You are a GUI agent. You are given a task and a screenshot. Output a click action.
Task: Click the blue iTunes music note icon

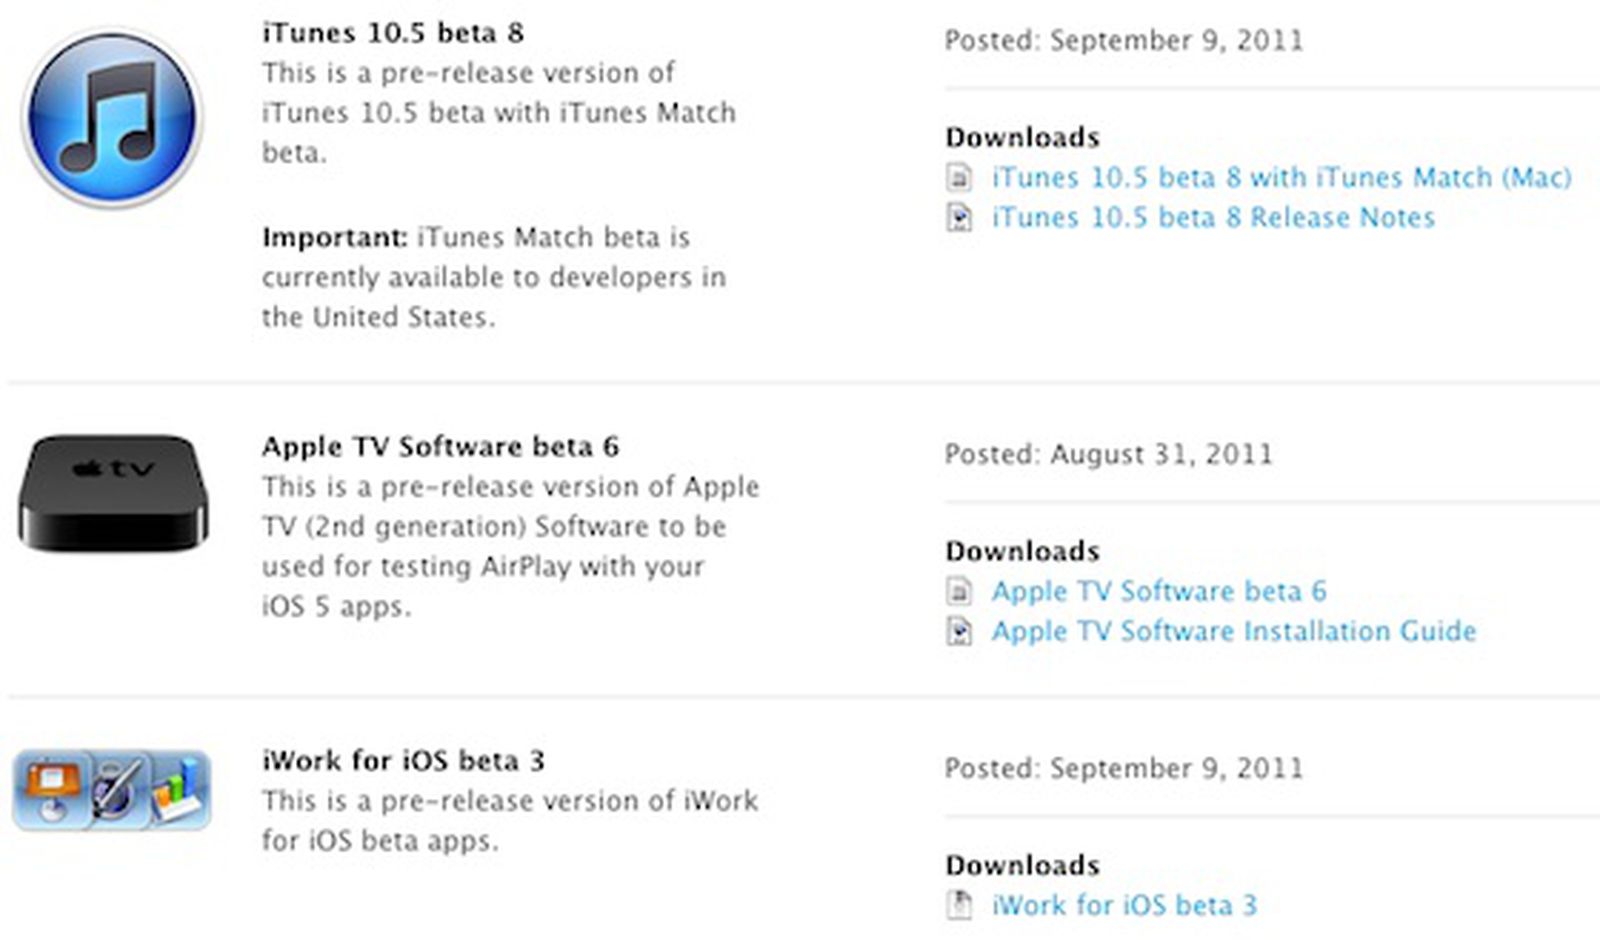click(112, 118)
